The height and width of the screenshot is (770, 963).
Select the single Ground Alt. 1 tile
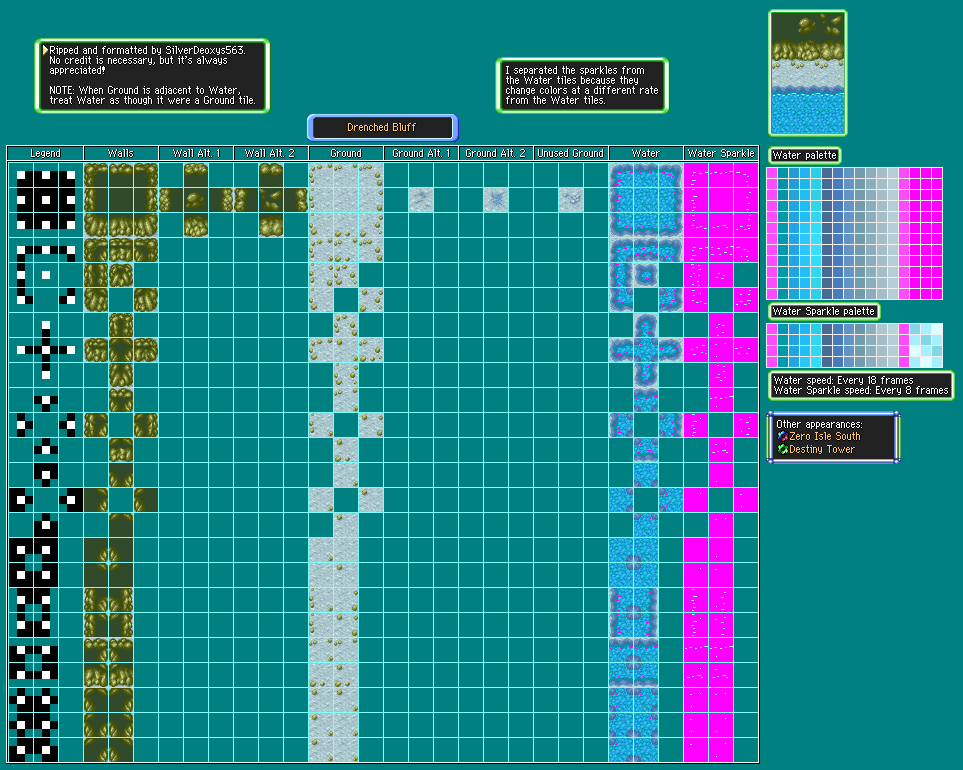click(x=421, y=200)
